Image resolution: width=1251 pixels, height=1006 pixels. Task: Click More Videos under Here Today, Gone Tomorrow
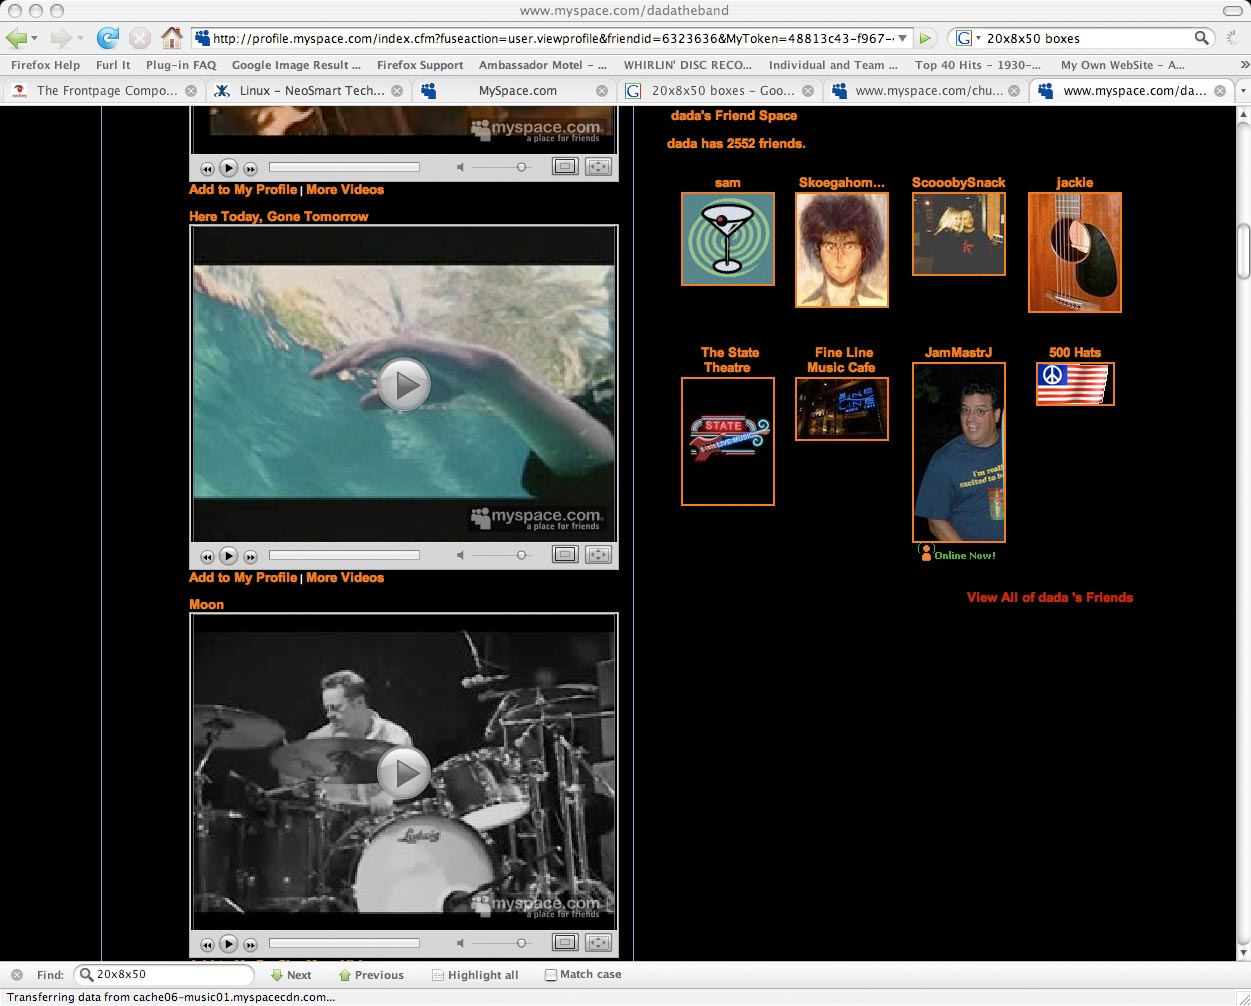(x=345, y=578)
